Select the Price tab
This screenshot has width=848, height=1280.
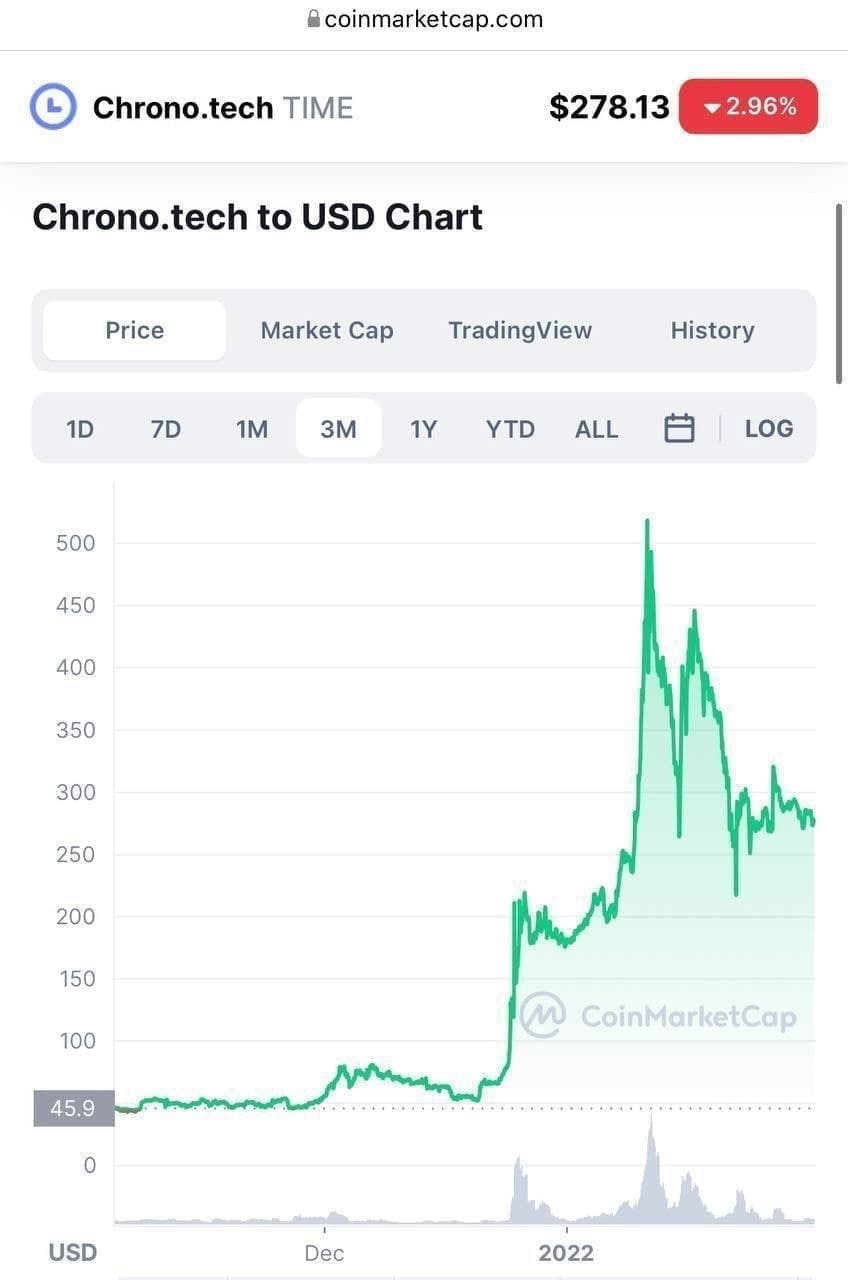(135, 330)
